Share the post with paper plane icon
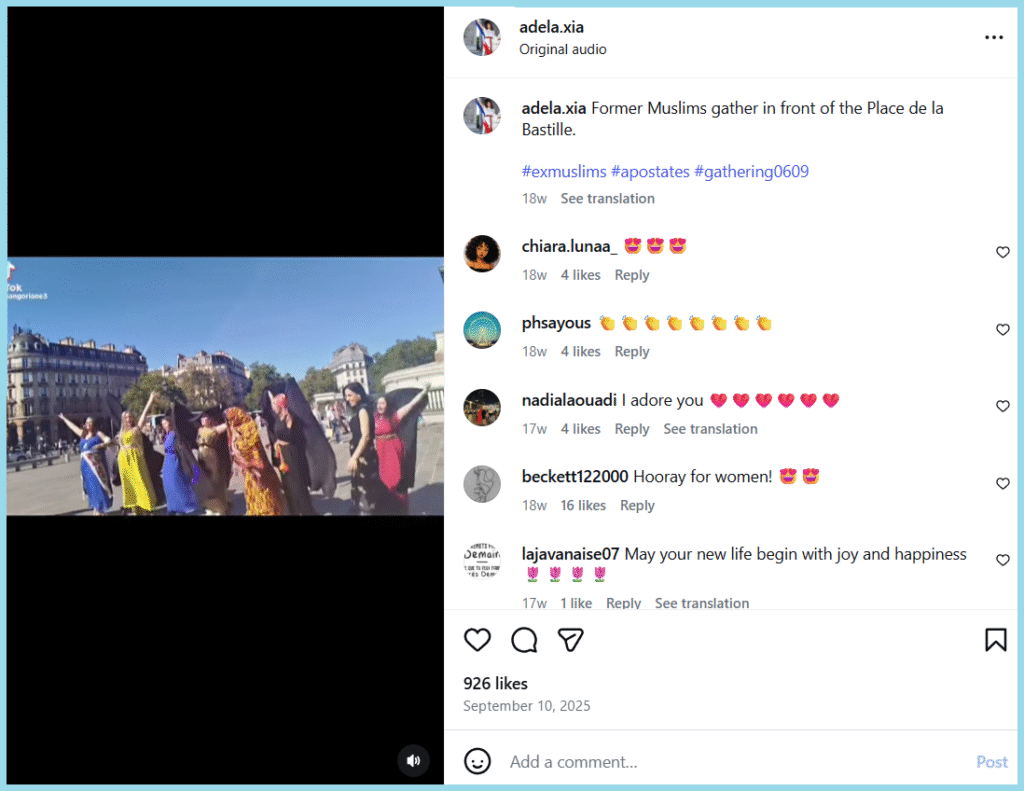 tap(570, 640)
